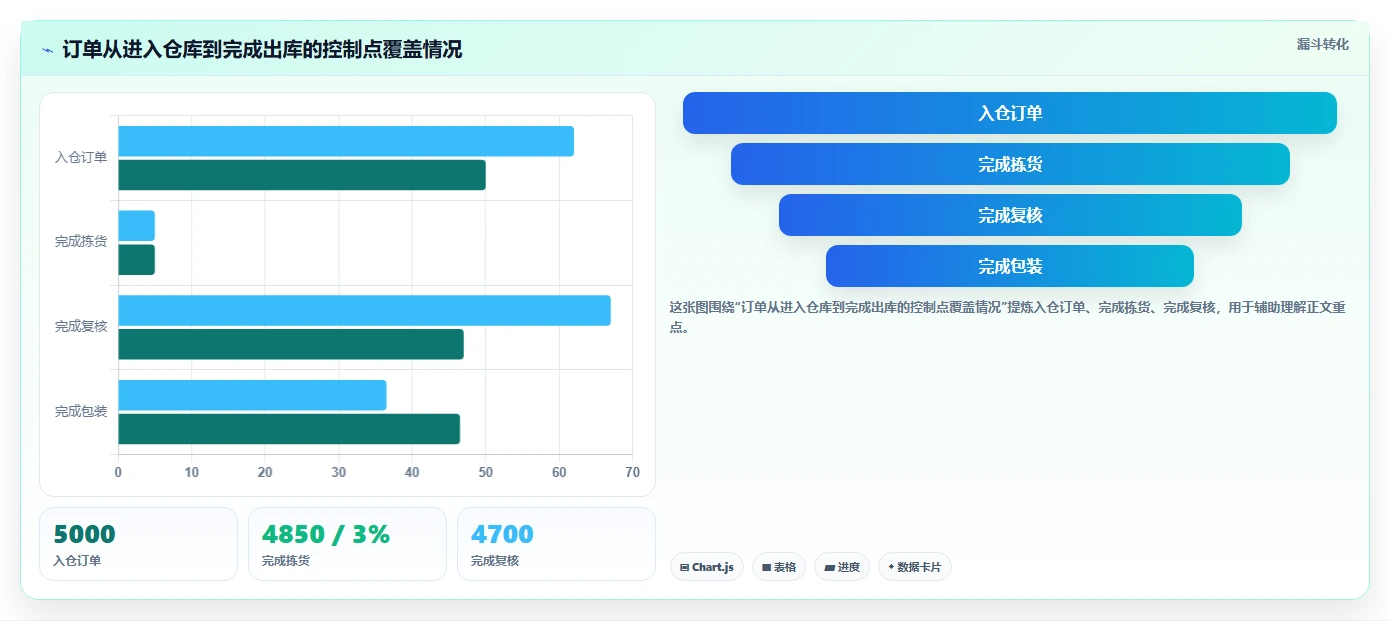Click the 4700 完成复核 data card
The height and width of the screenshot is (621, 1390).
(556, 544)
